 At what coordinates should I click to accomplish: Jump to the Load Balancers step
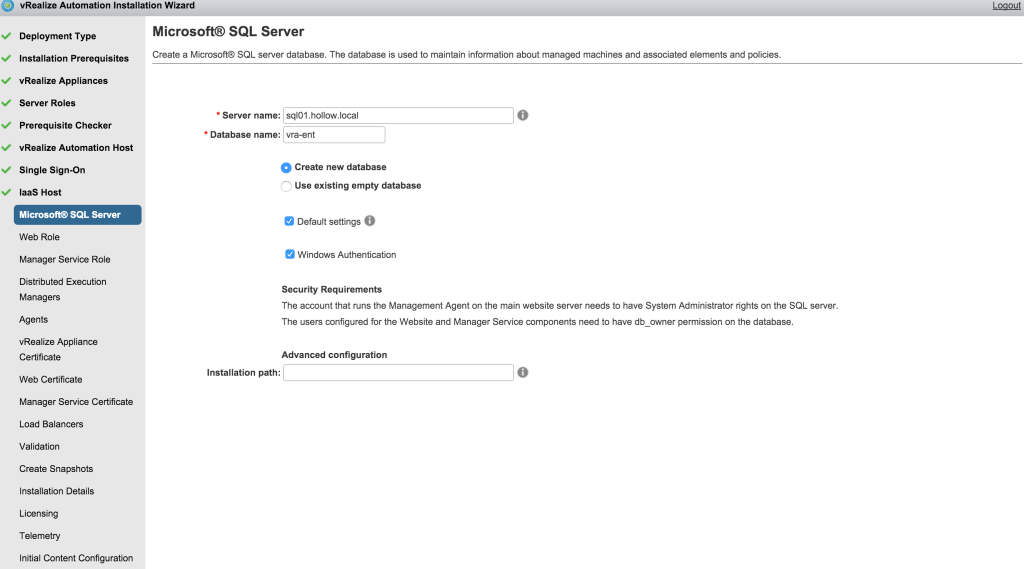[52, 424]
